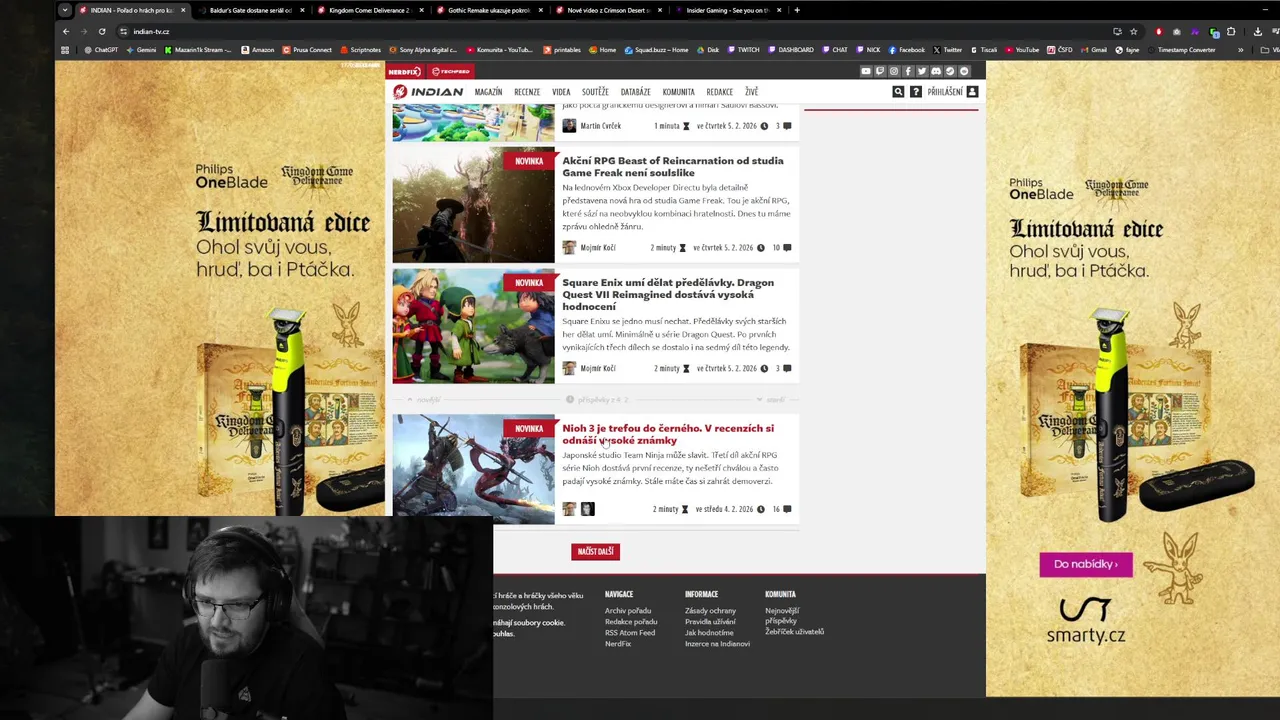
Task: Open the Archiv pořadu footer link
Action: tap(628, 611)
